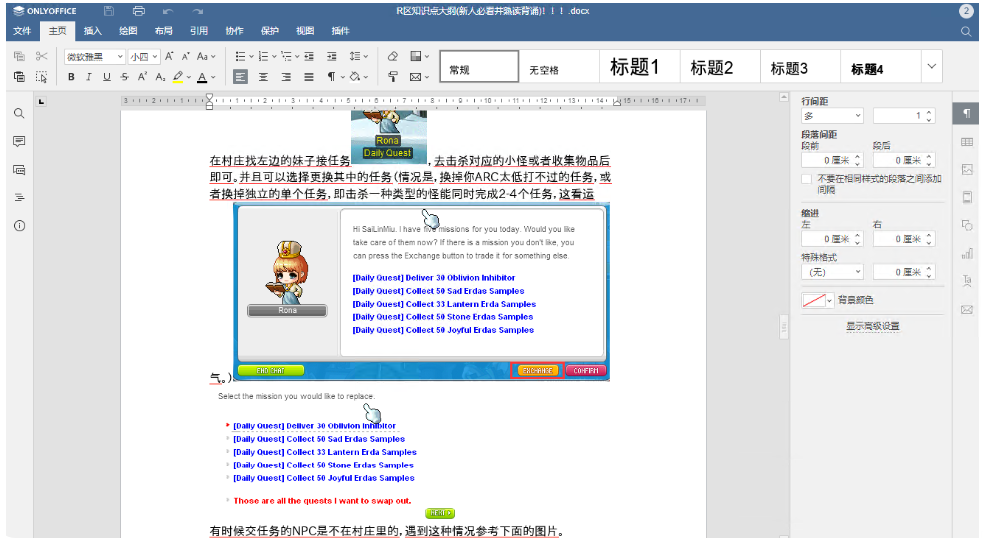Toggle subscript formatting
Viewport: 995px width, 538px height.
click(160, 77)
